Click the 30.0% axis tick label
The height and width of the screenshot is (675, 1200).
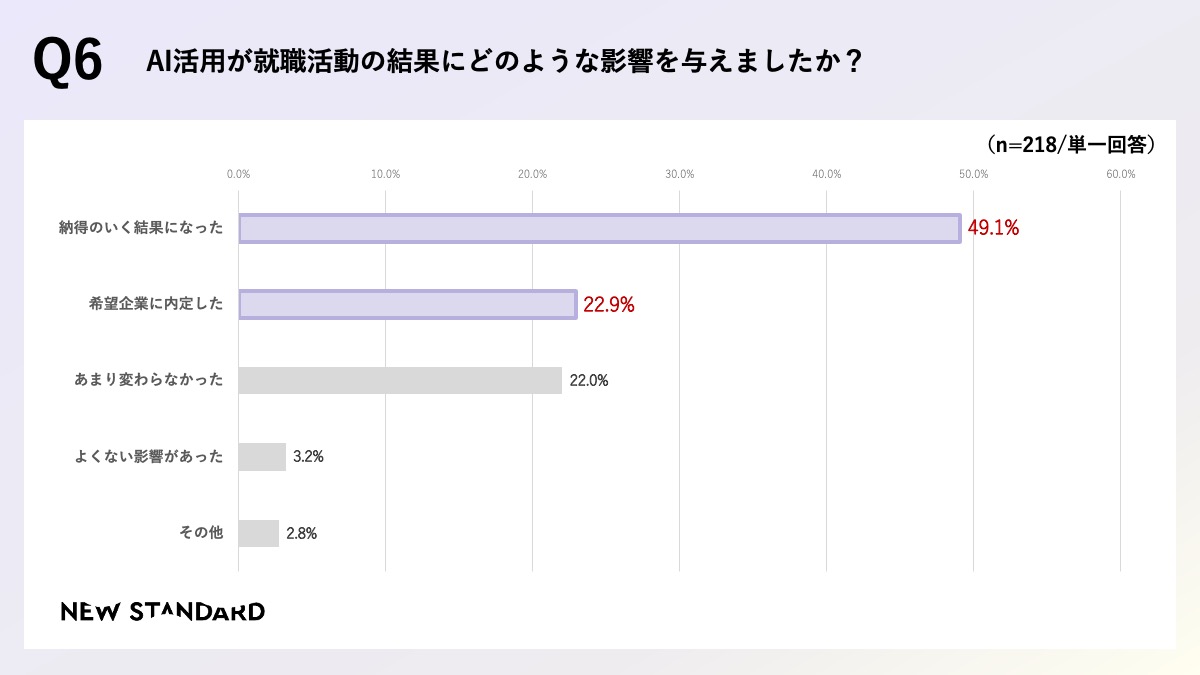pyautogui.click(x=680, y=174)
